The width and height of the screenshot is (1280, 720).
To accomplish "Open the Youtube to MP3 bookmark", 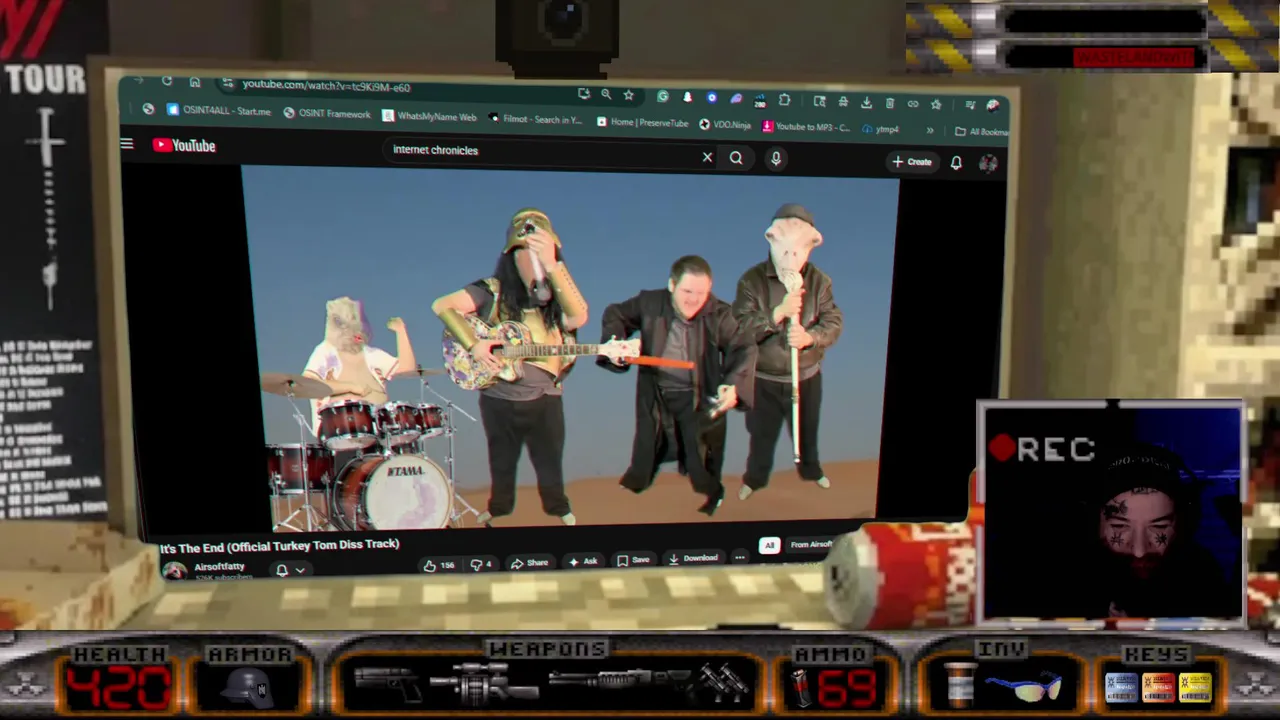I will point(806,126).
